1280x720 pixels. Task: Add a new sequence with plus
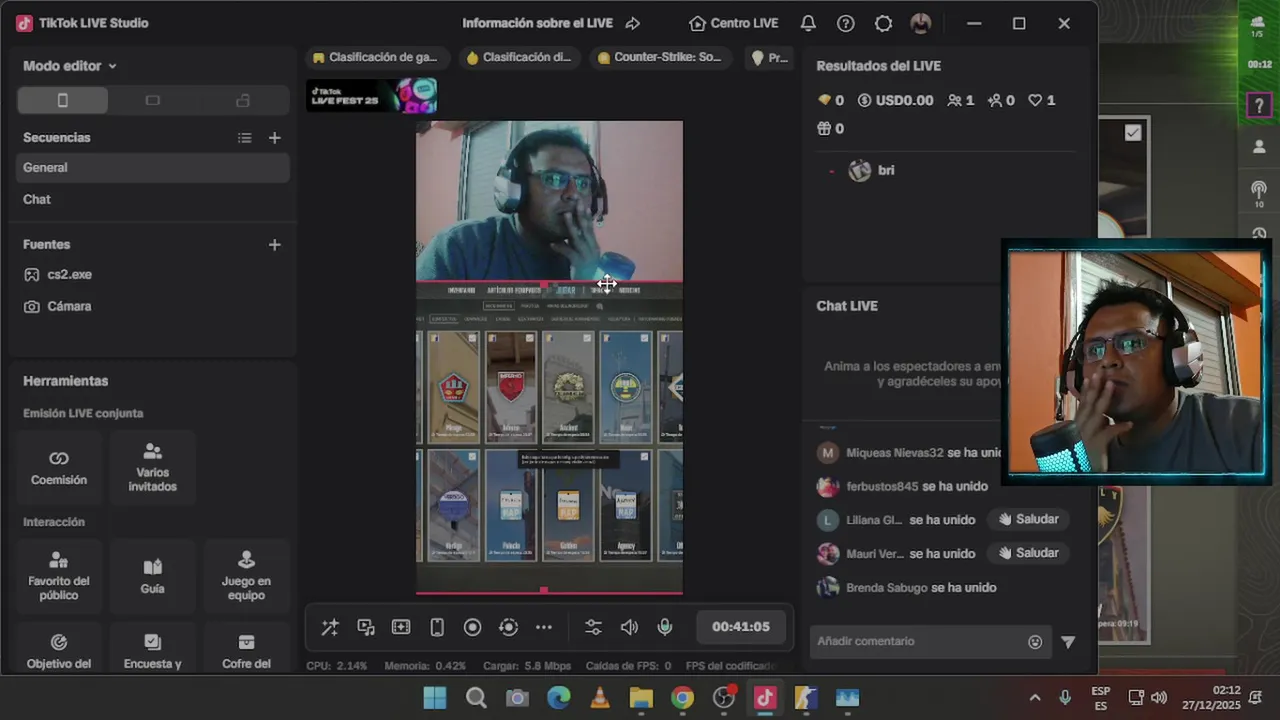click(275, 138)
